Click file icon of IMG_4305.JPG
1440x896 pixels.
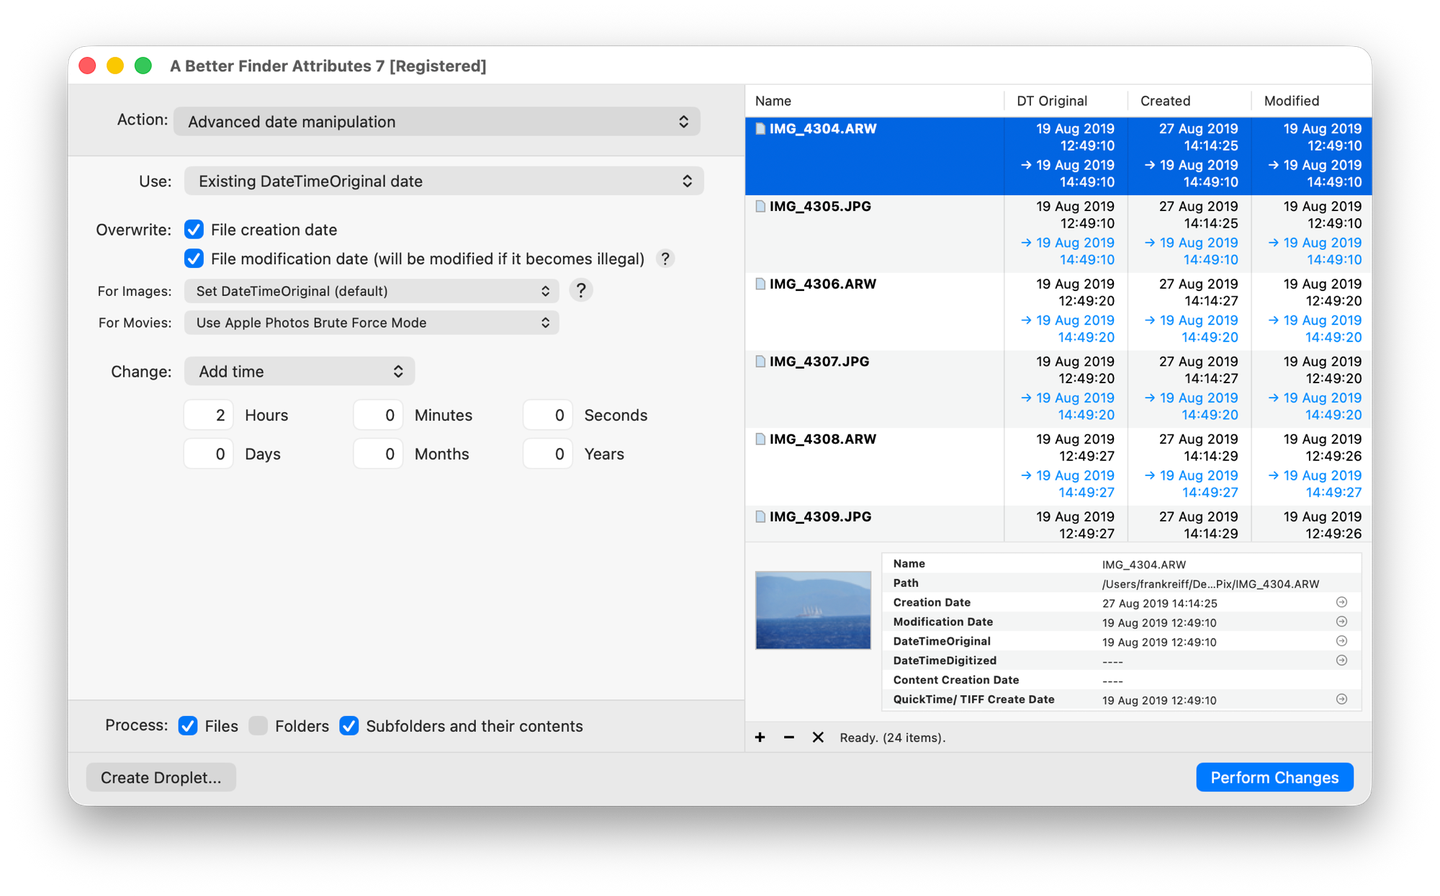point(760,206)
